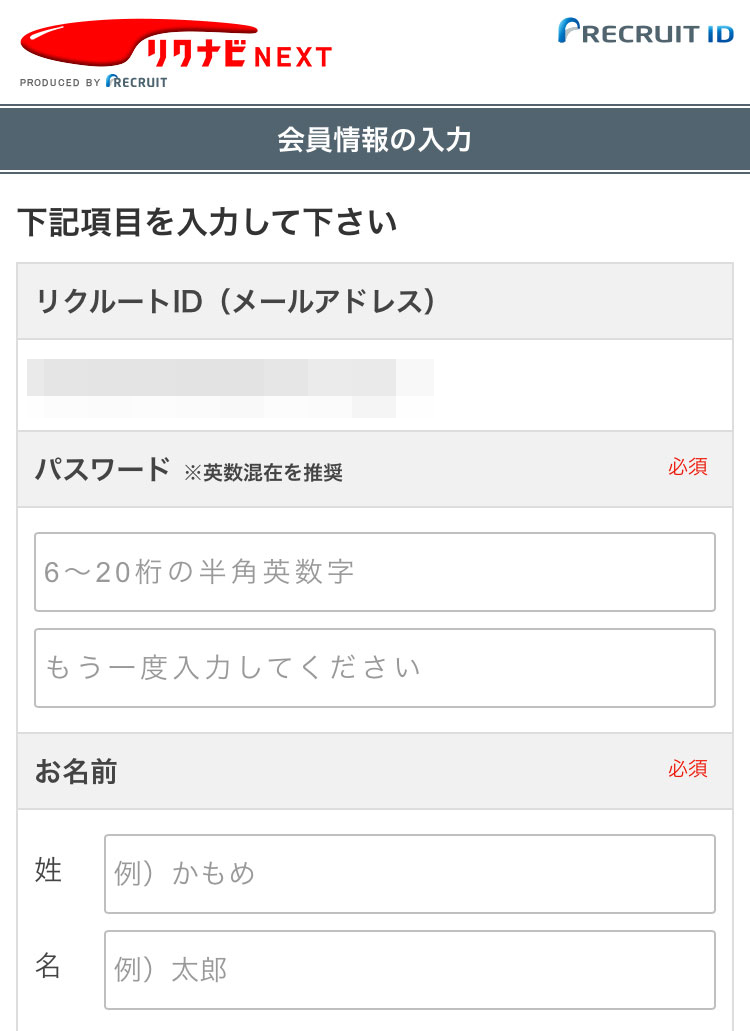Click the blurred email address text

click(230, 388)
